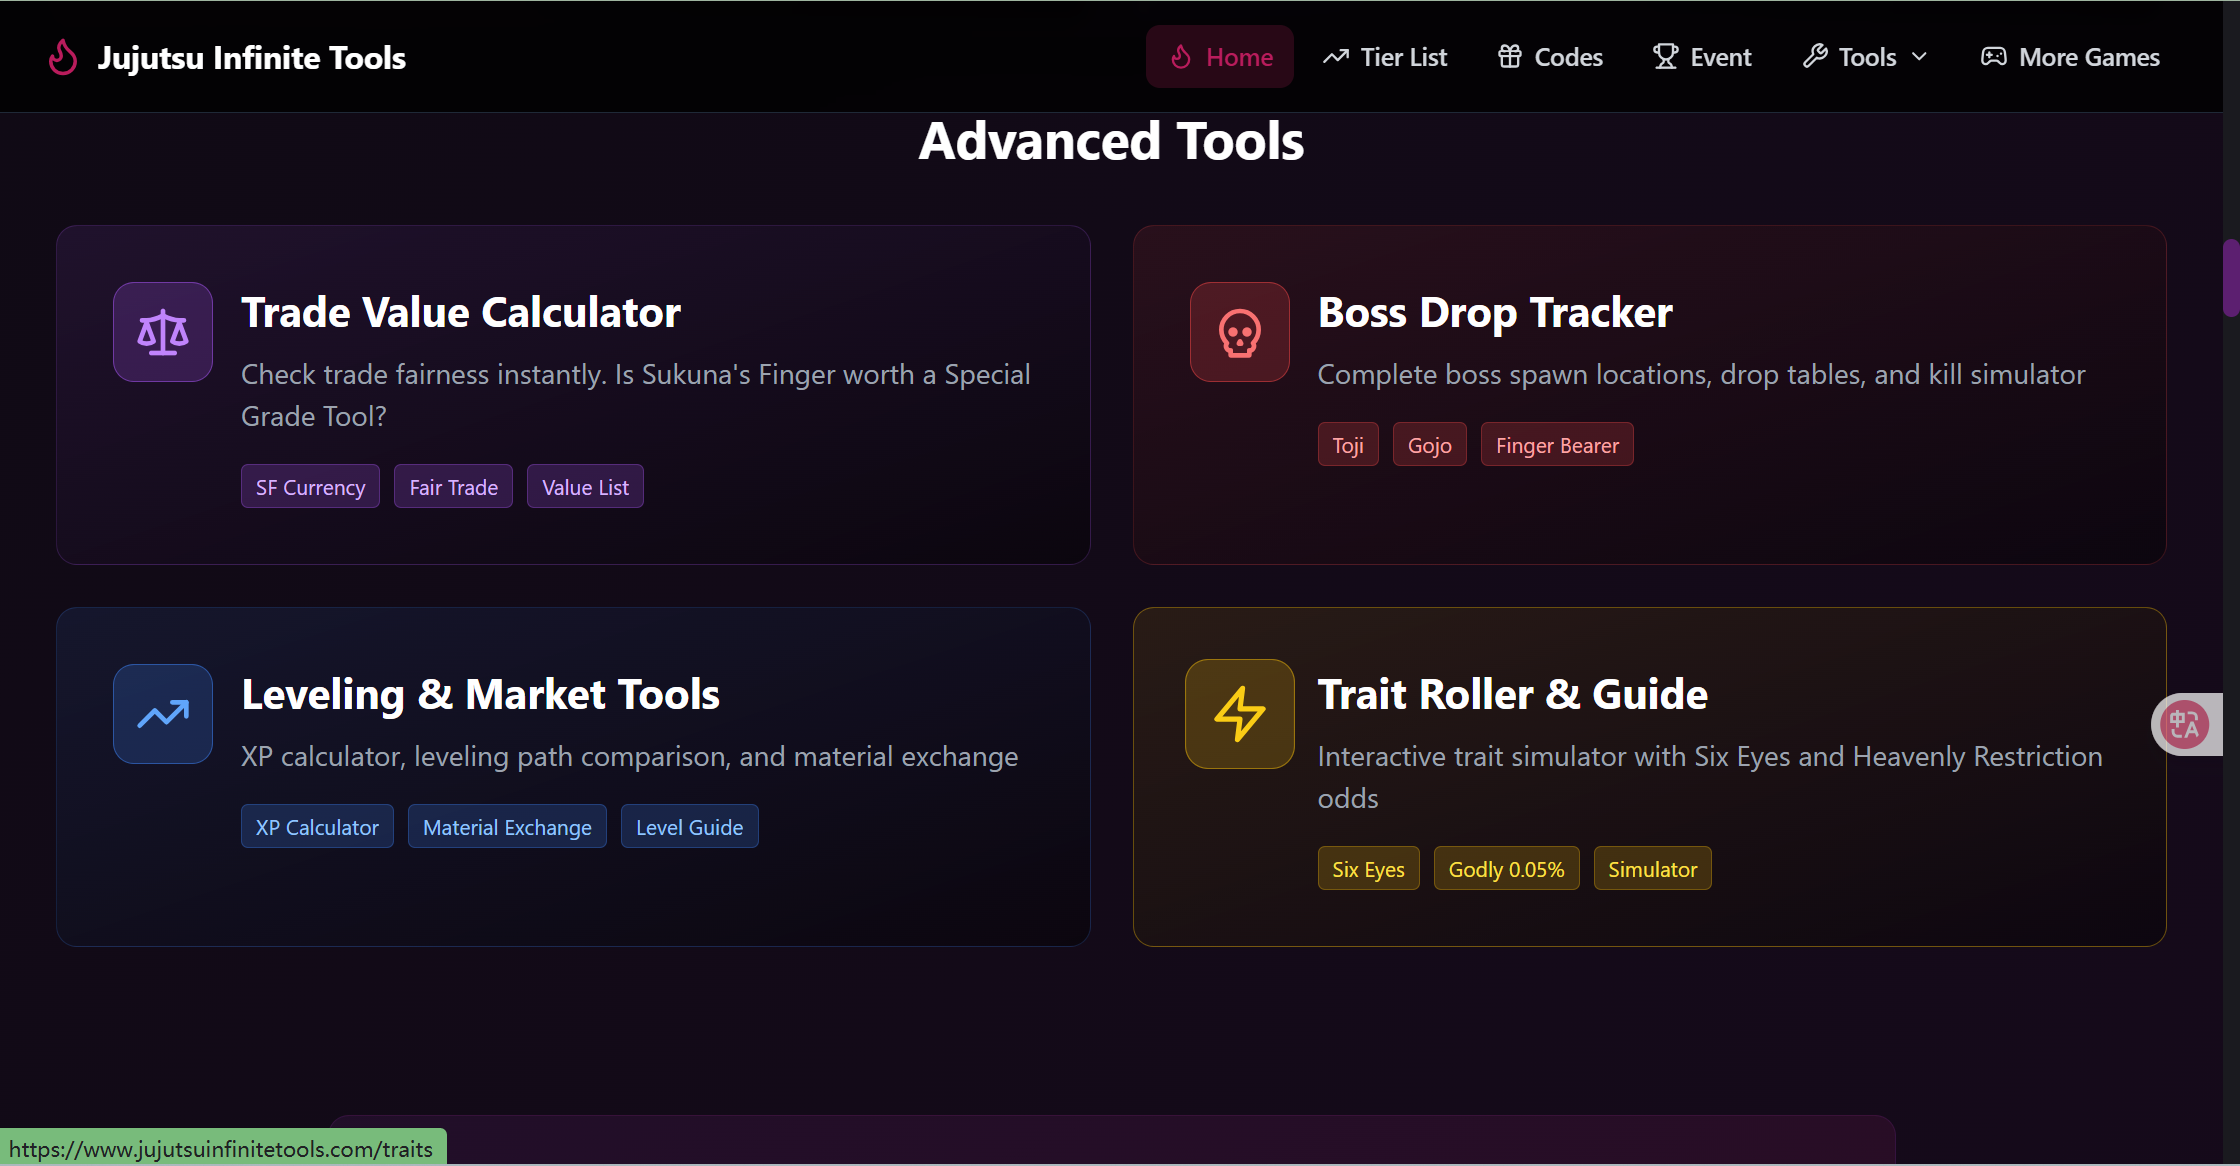Click the skull icon for Boss Drop Tracker
Screen dimensions: 2240x1166
(x=1239, y=332)
